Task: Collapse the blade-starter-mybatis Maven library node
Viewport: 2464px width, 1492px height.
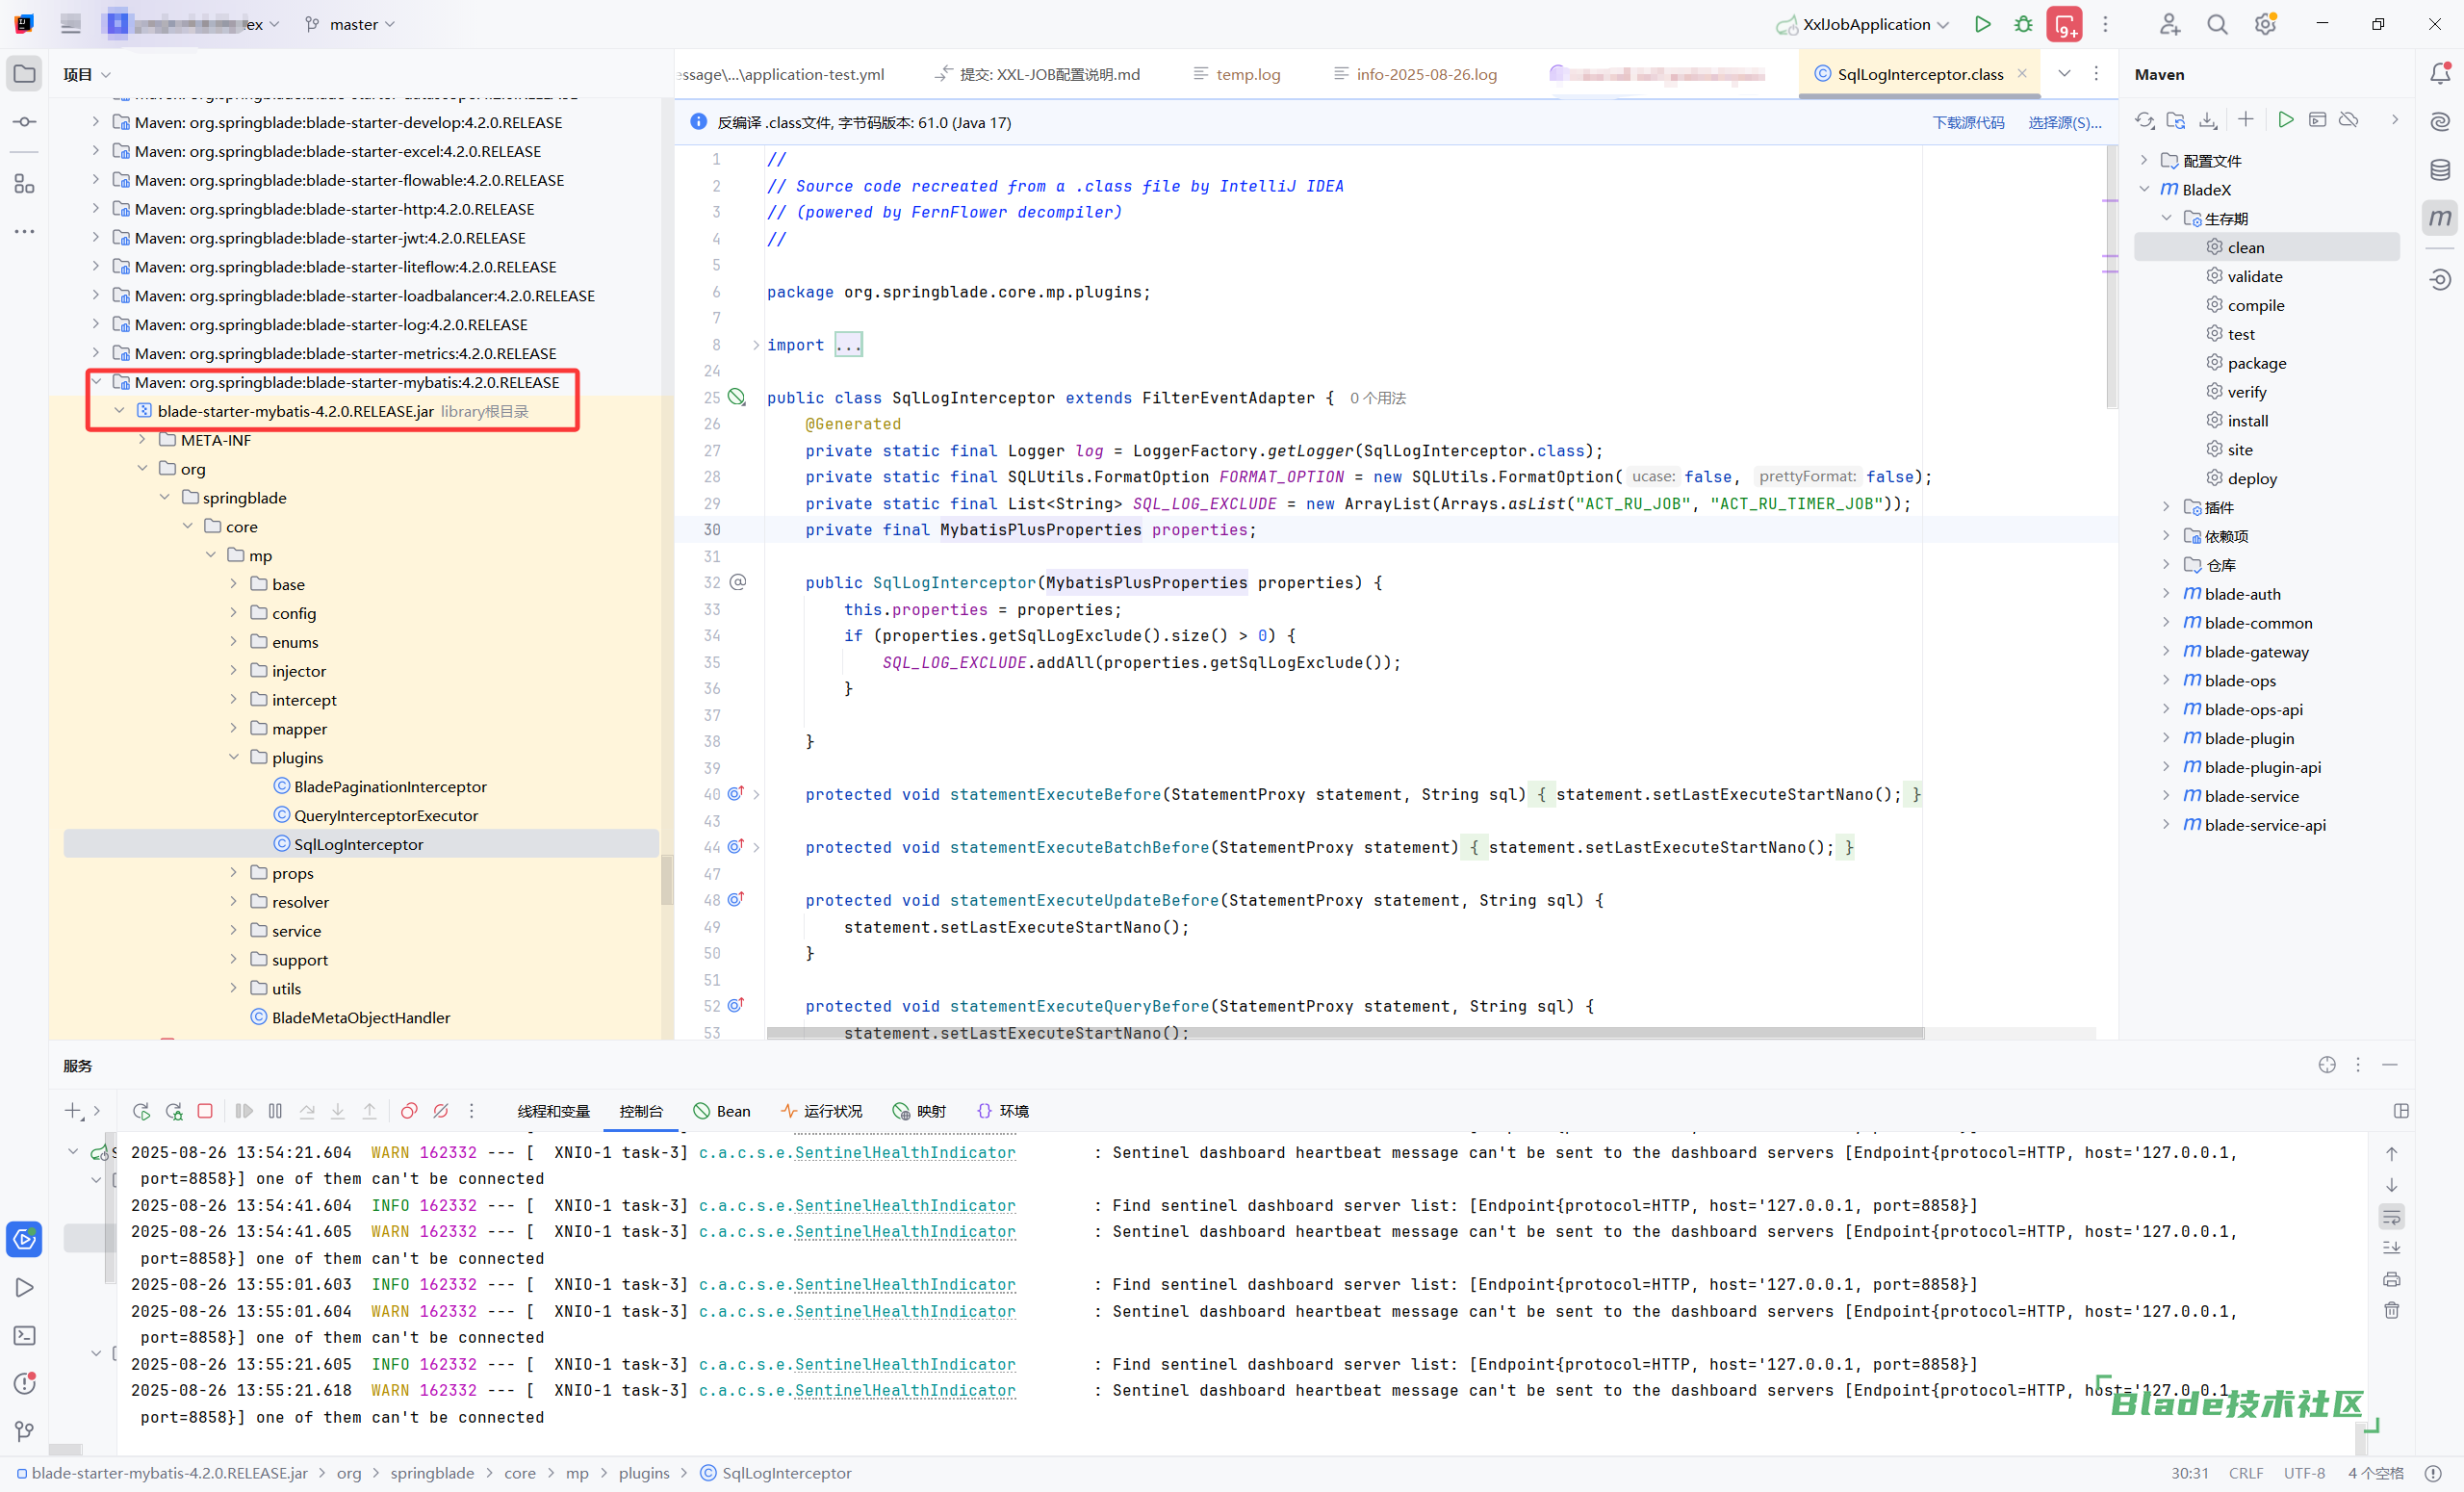Action: point(96,382)
